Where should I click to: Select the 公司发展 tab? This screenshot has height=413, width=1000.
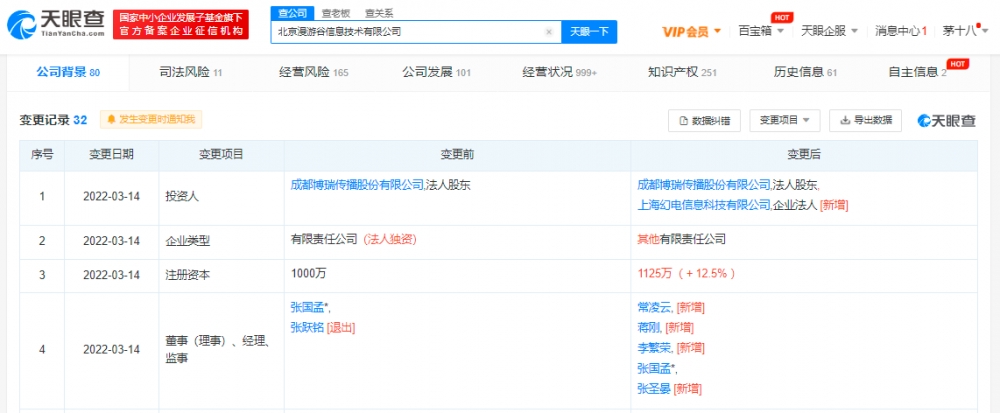[x=436, y=73]
